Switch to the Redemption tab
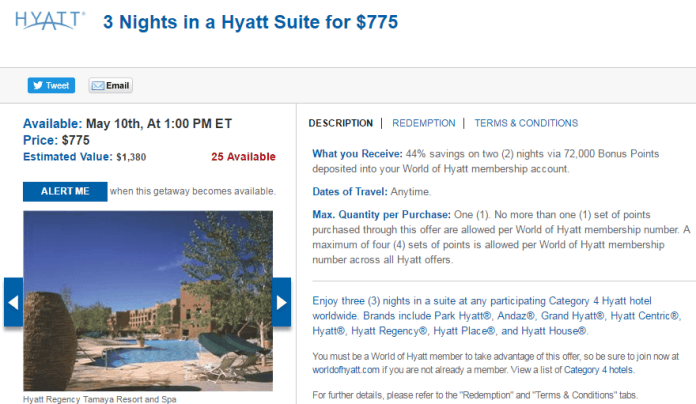Screen dimensions: 696x404 pos(423,123)
